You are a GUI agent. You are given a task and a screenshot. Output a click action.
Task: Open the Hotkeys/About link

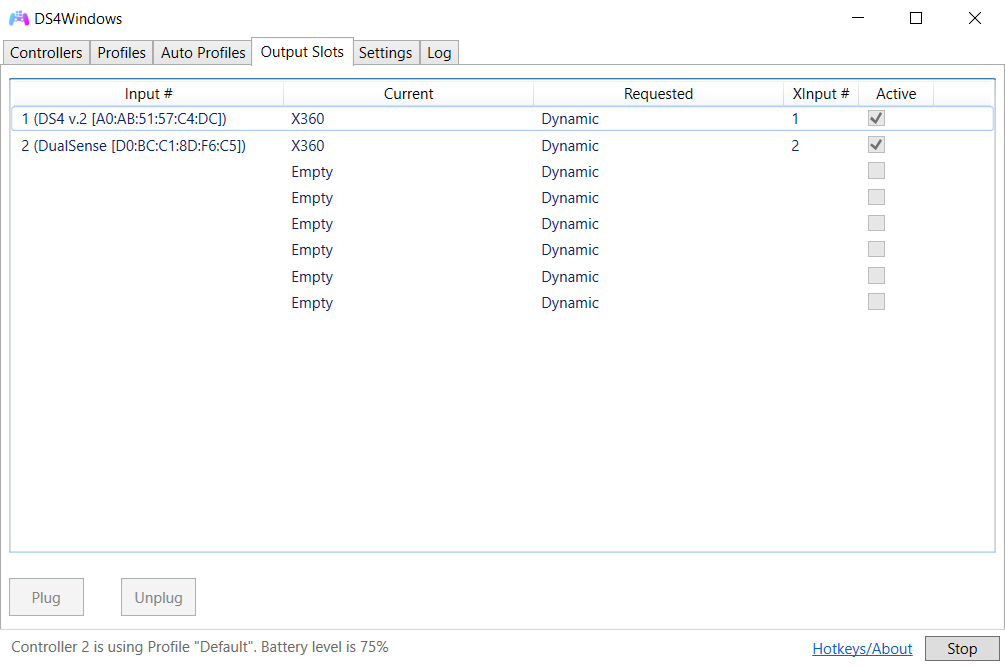(862, 648)
